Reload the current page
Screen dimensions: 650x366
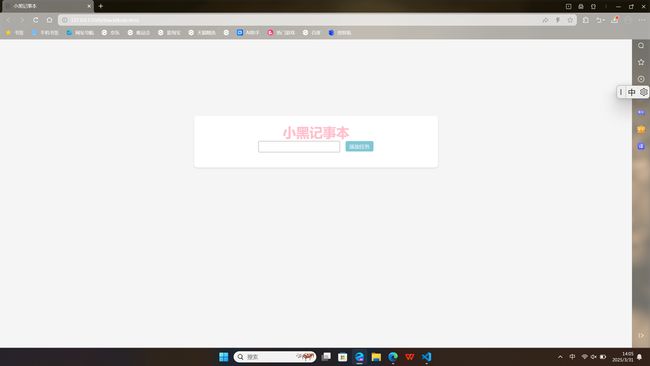[x=36, y=20]
